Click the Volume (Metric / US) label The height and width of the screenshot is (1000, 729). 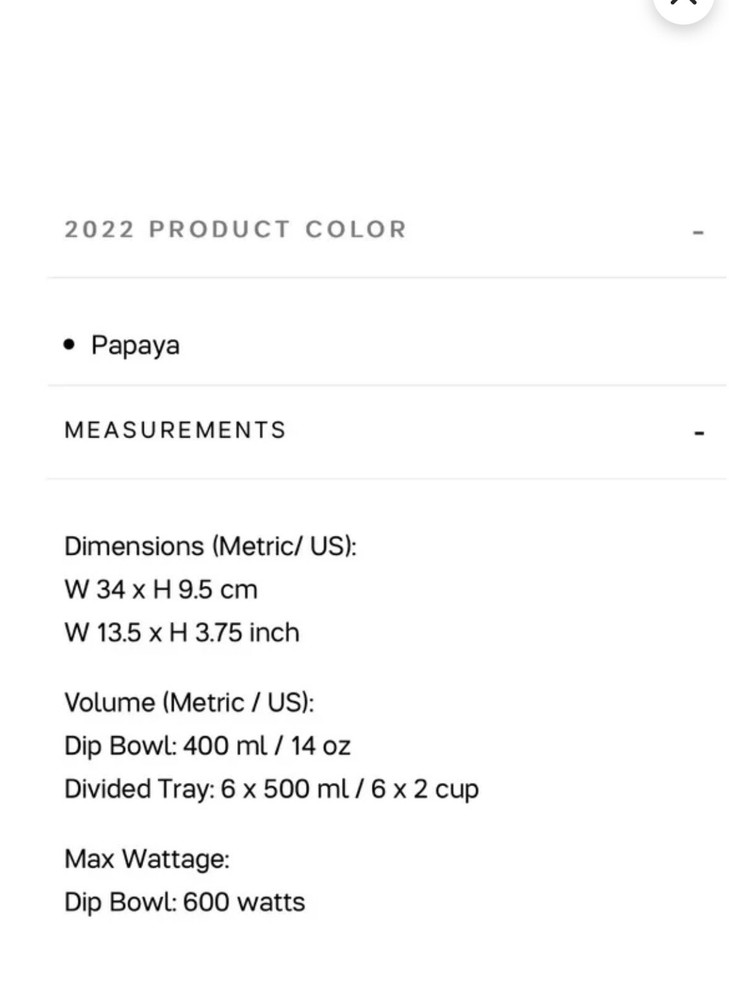point(189,702)
